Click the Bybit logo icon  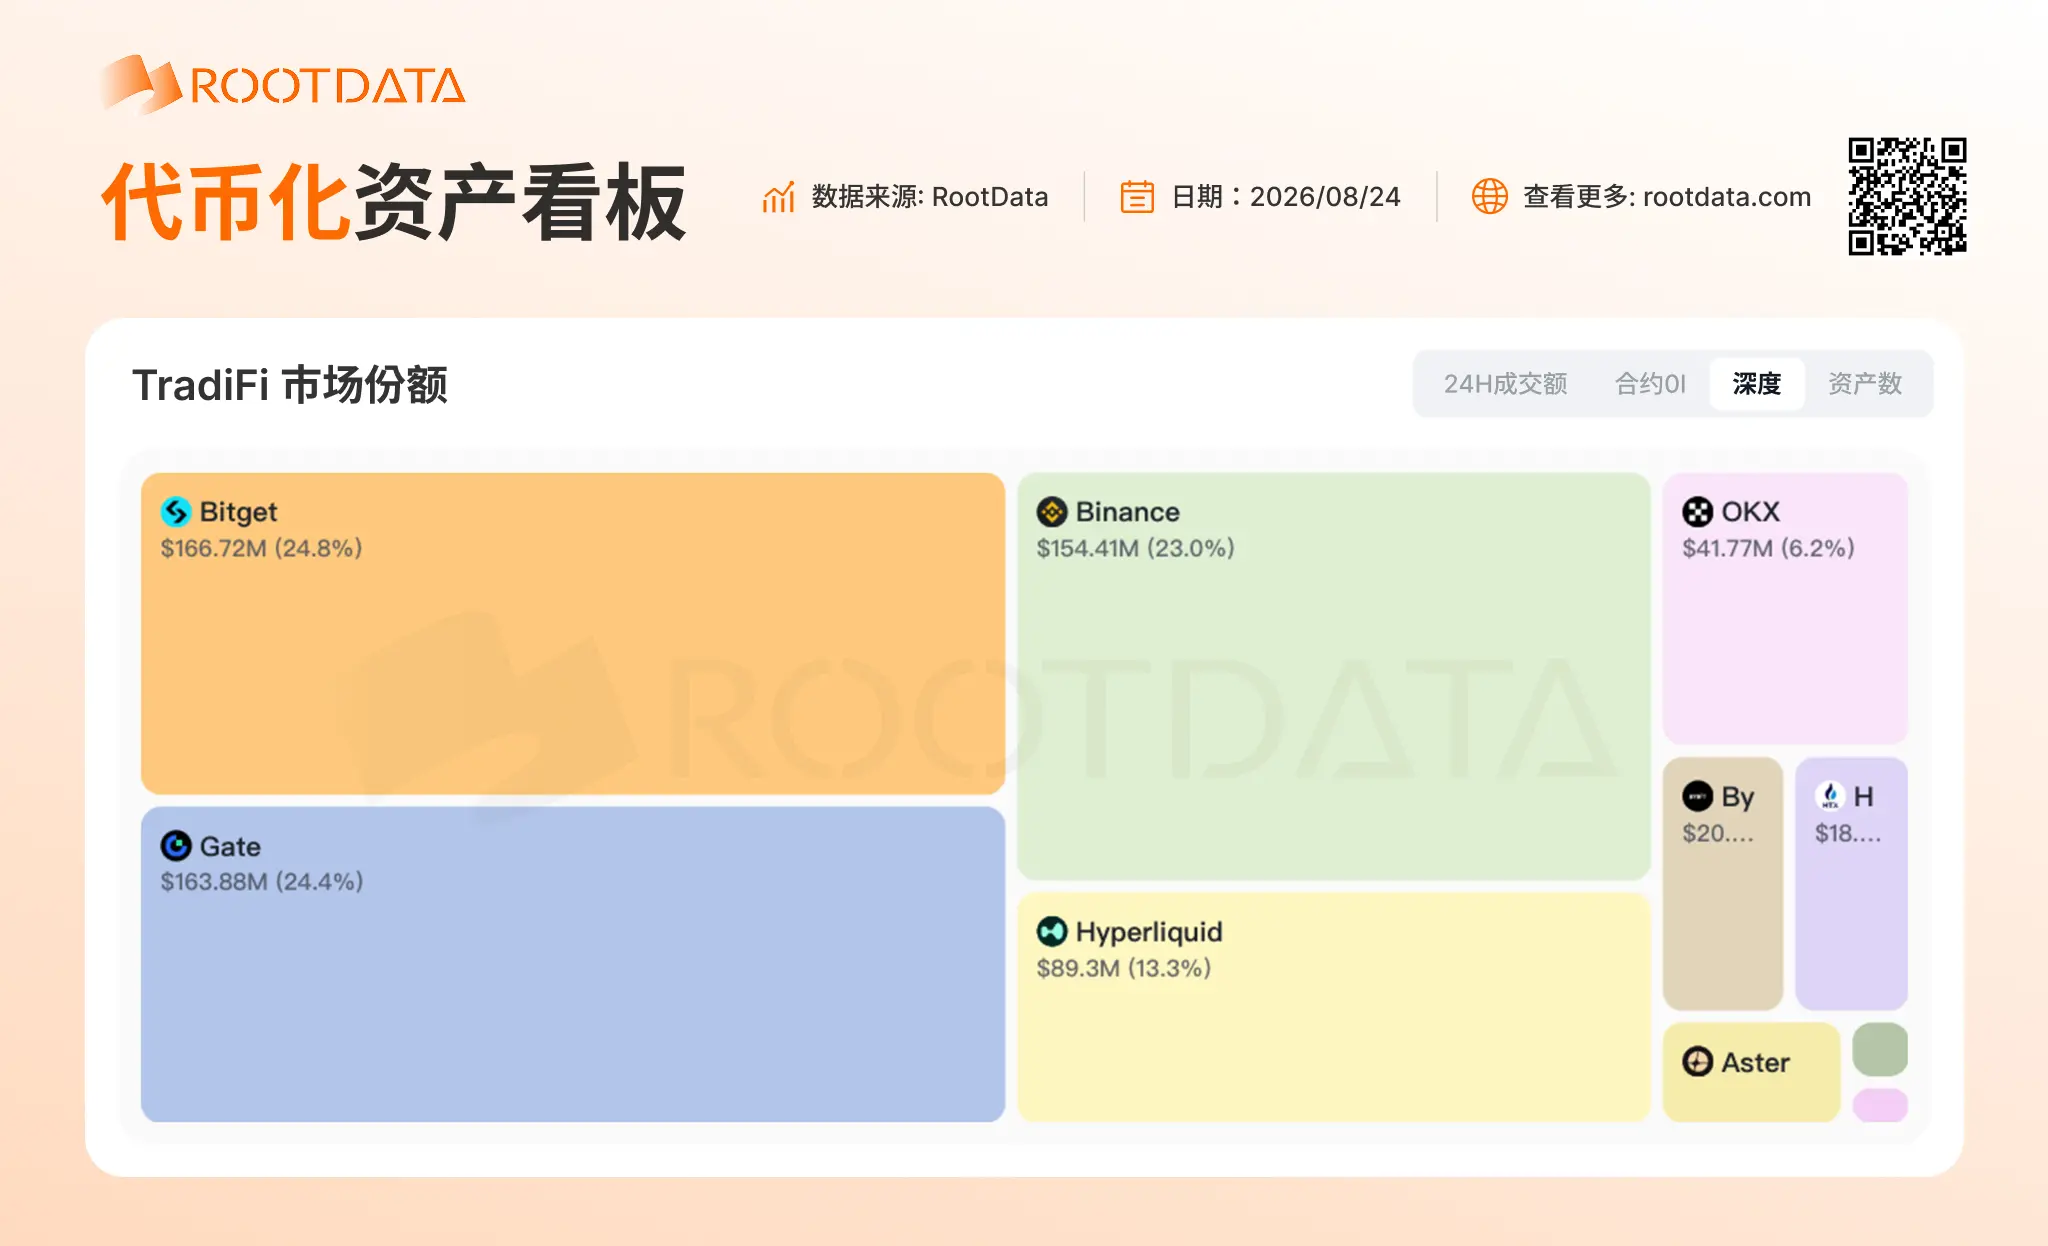[x=1698, y=796]
